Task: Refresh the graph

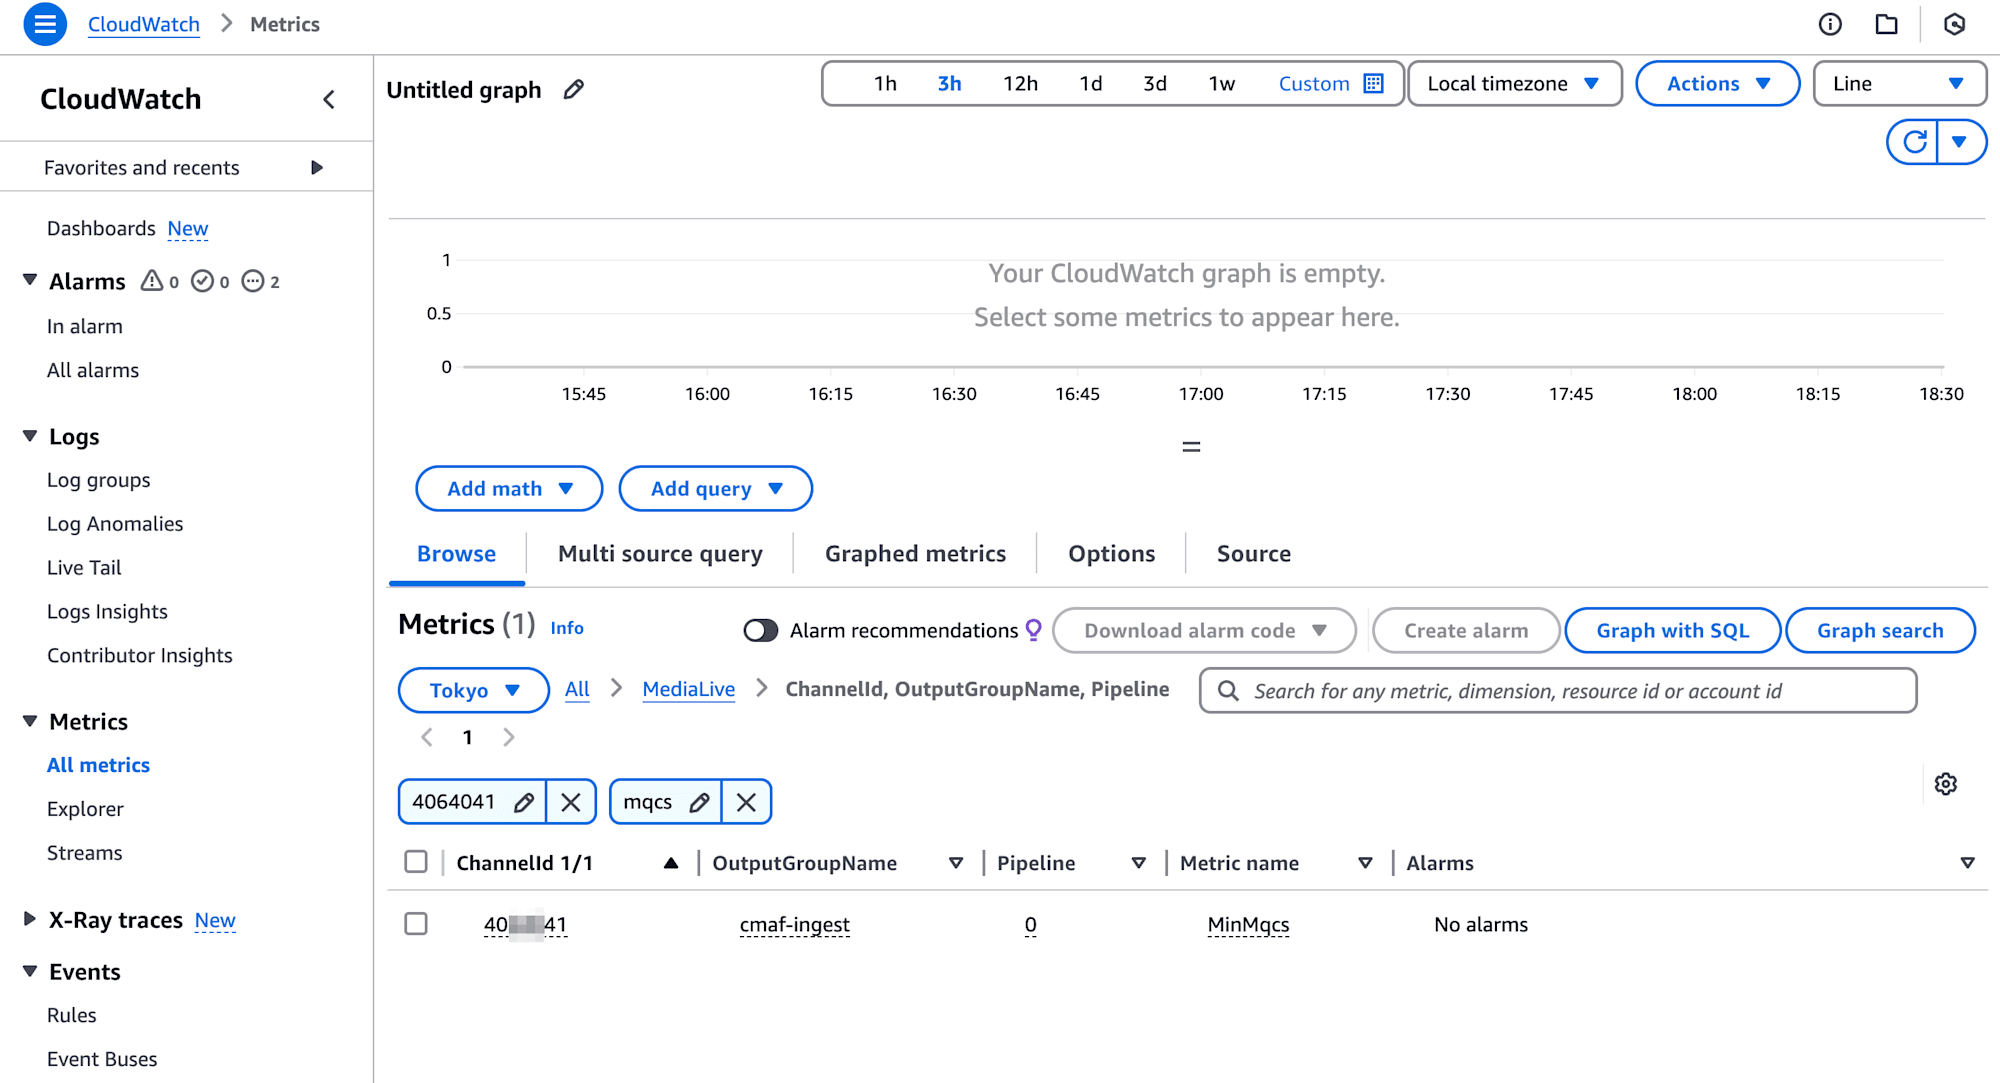Action: [1914, 141]
